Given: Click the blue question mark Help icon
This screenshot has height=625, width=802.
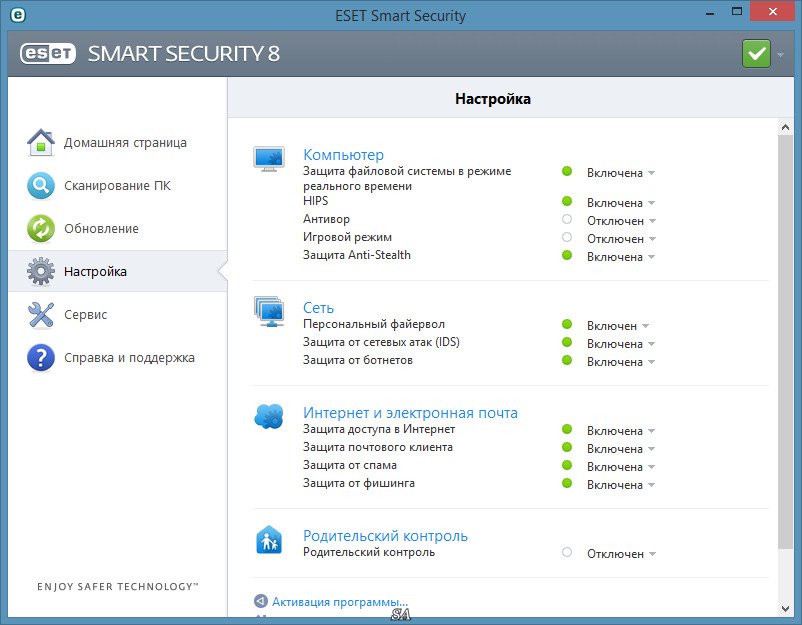Looking at the screenshot, I should tap(41, 357).
